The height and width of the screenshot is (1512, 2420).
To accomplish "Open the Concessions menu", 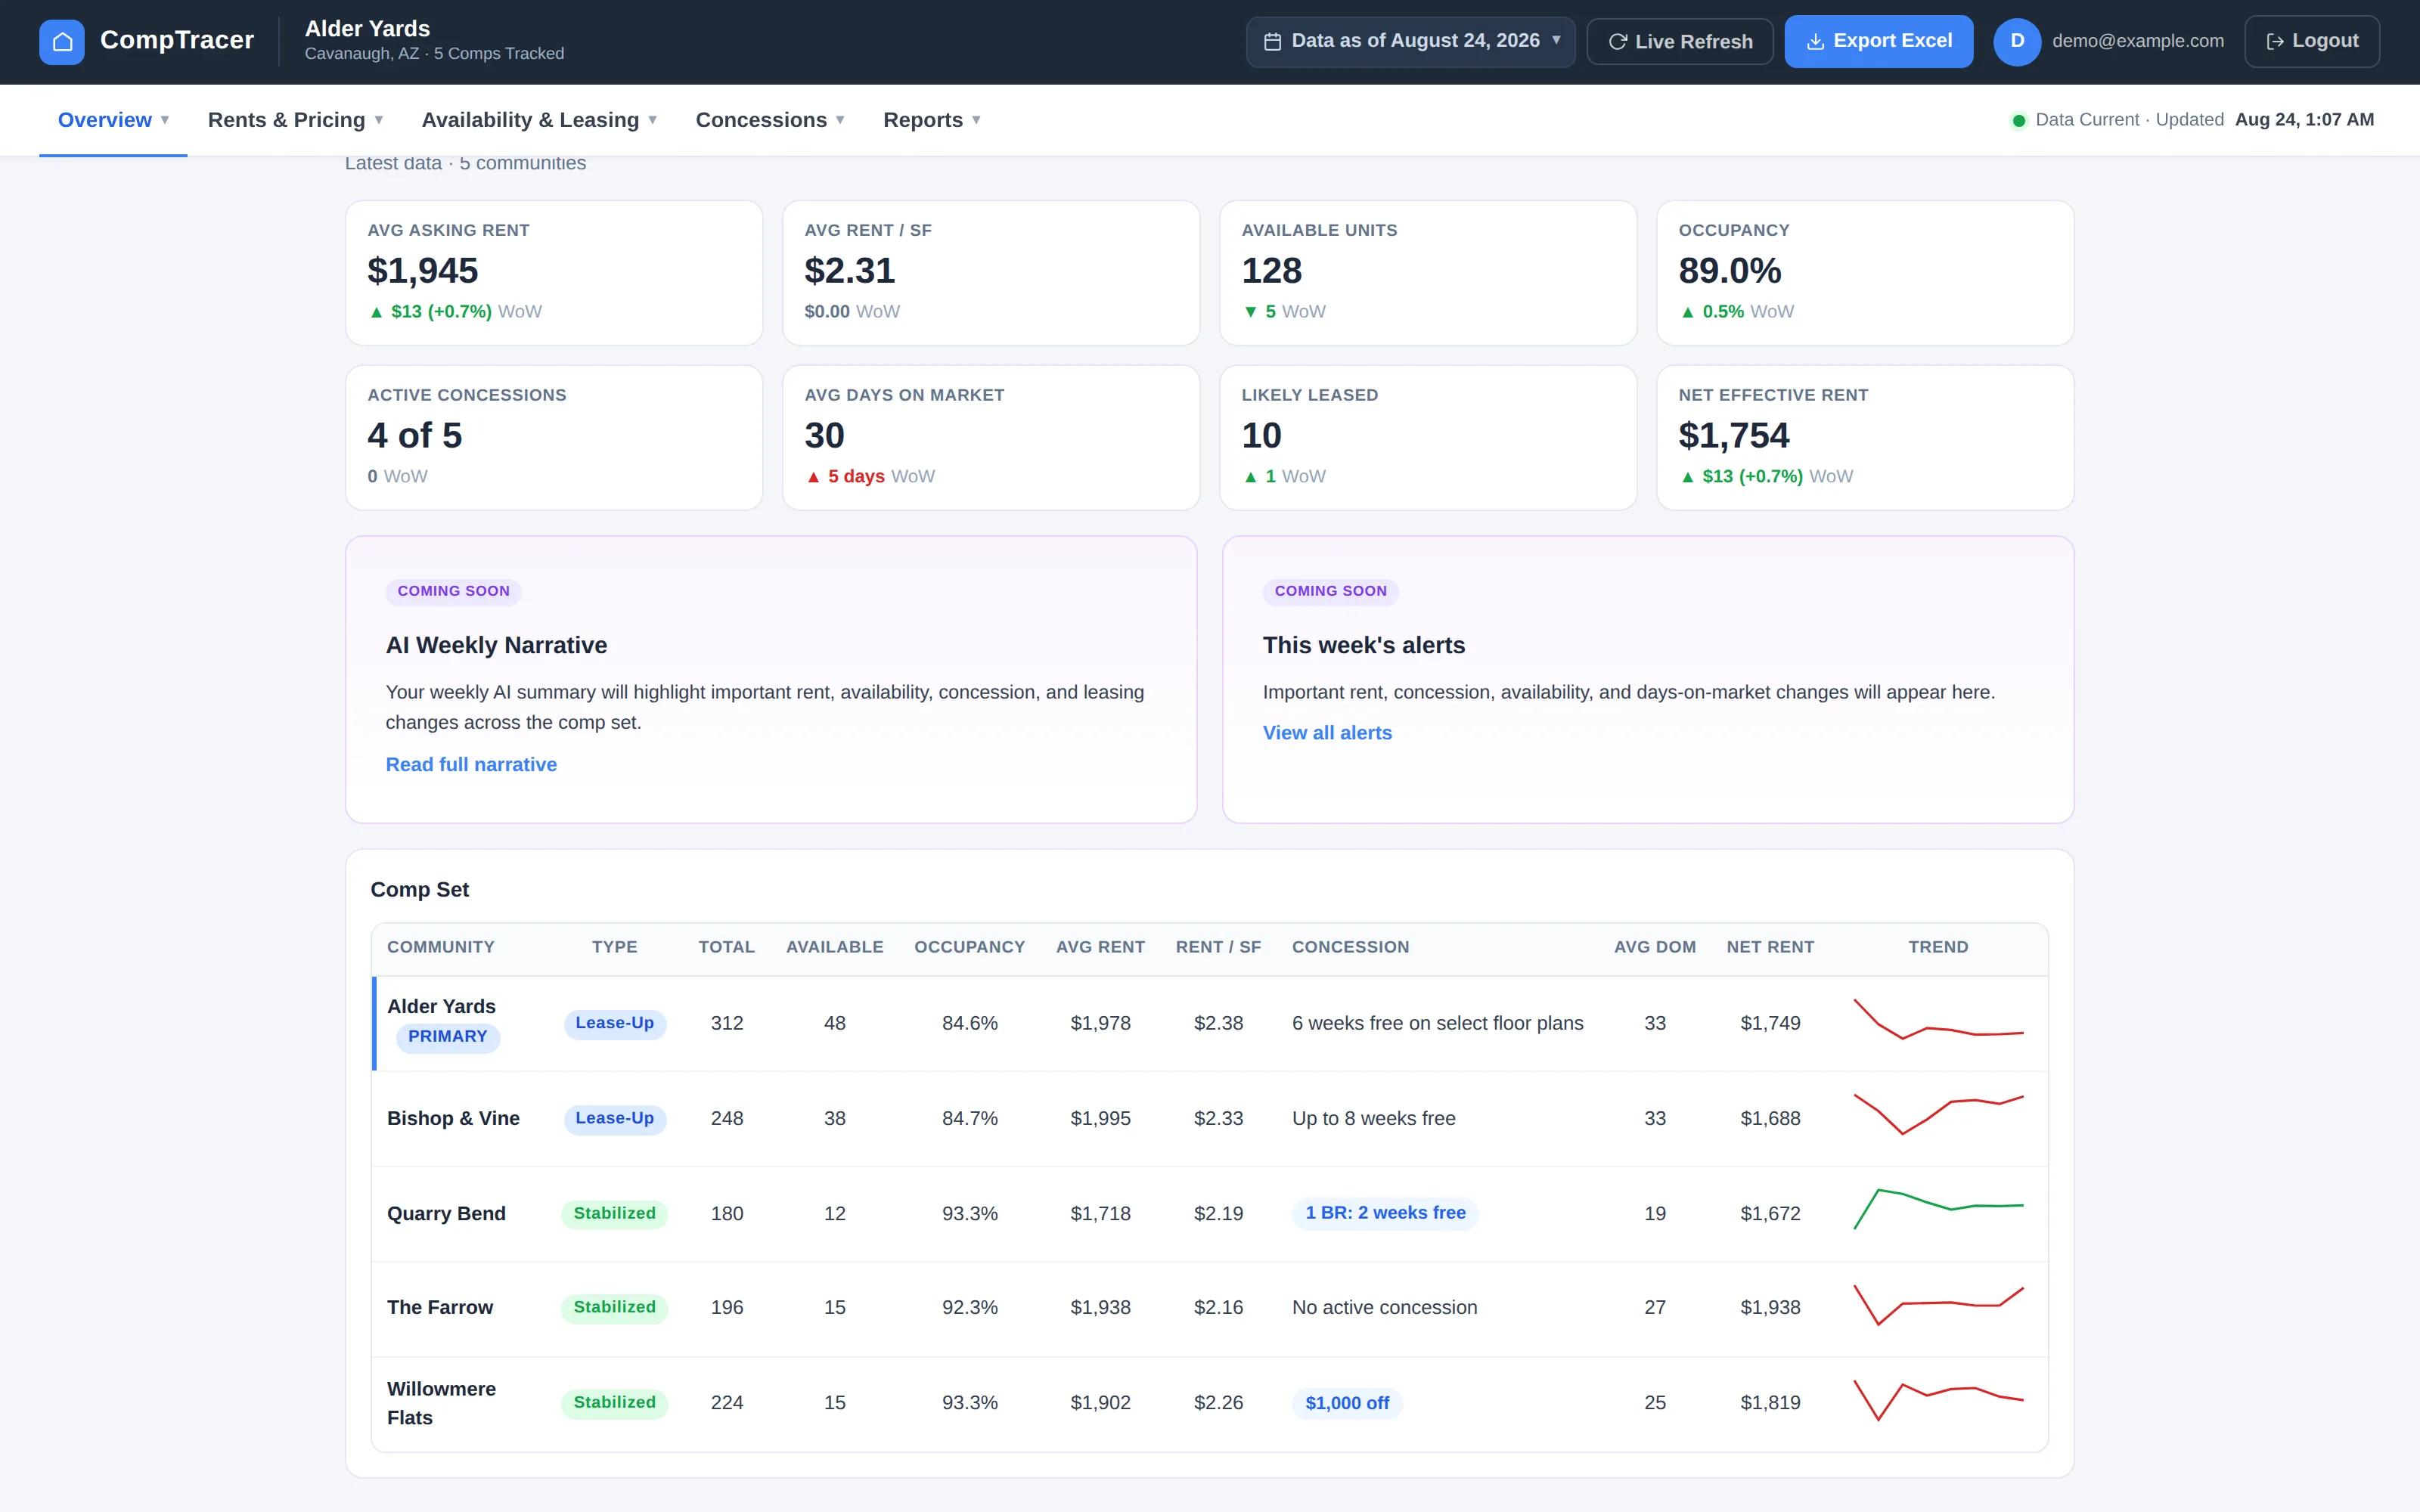I will [x=770, y=120].
